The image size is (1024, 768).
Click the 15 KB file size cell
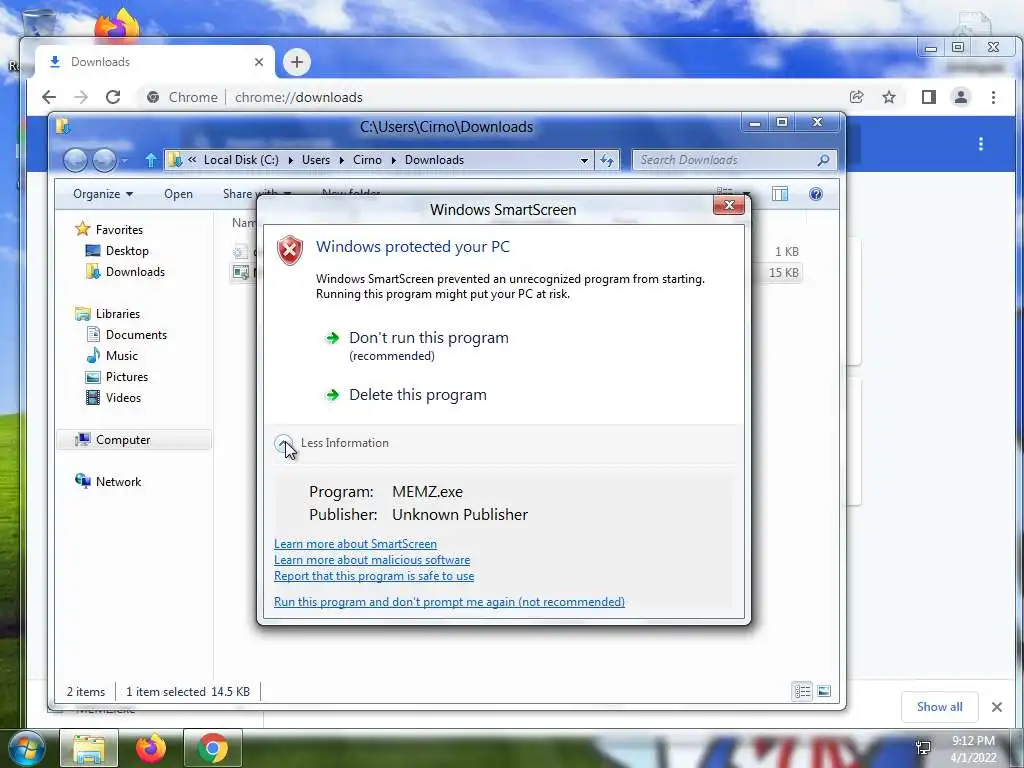[x=783, y=272]
